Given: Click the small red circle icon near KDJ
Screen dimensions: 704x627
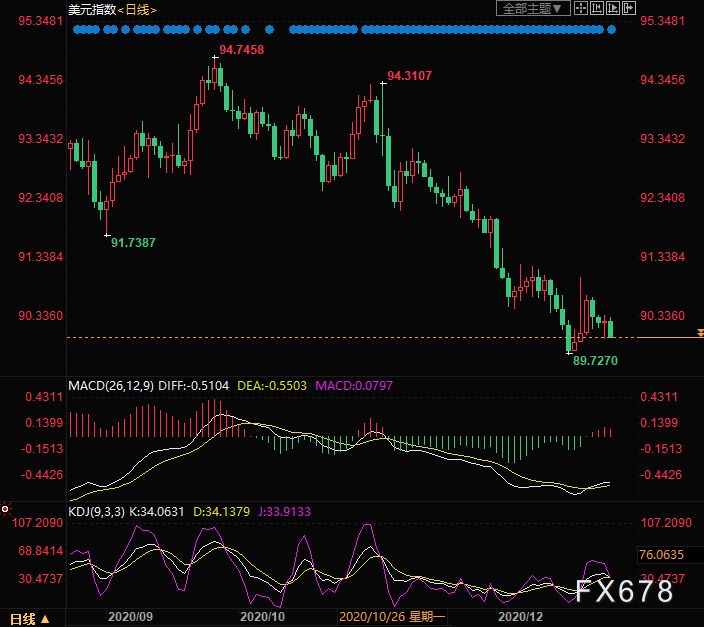Looking at the screenshot, I should [5, 508].
